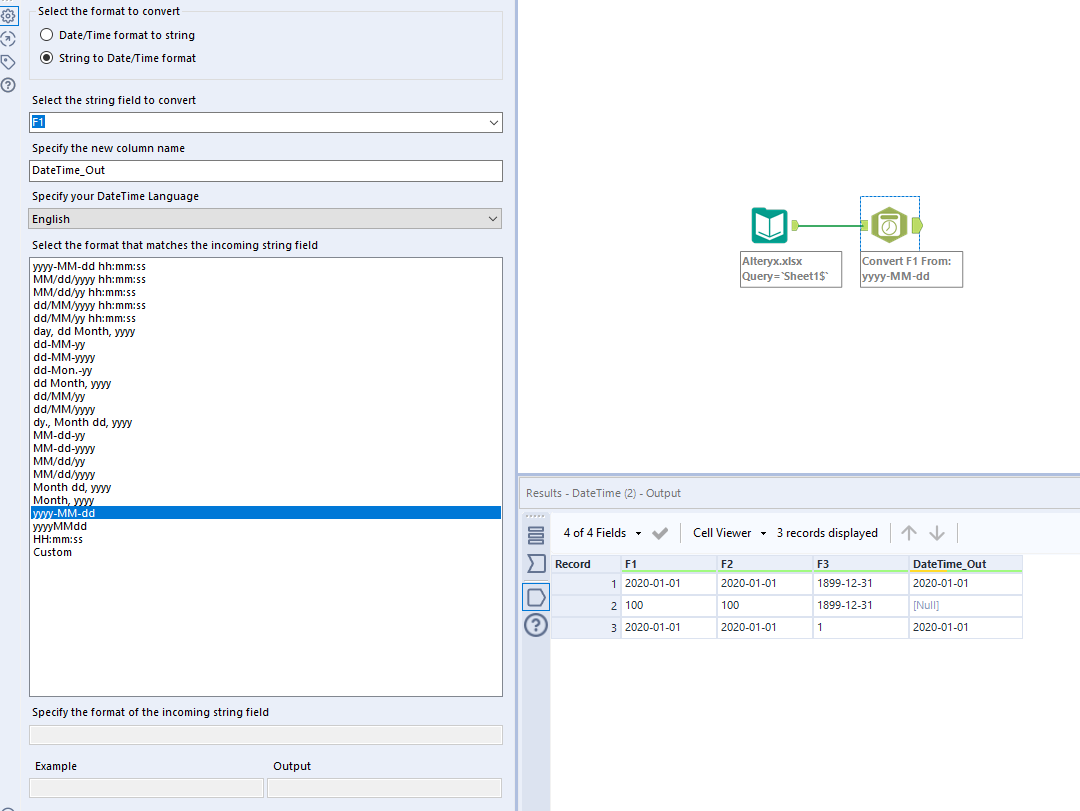Select the DateTime tool on the canvas
The image size is (1080, 811).
coord(889,224)
